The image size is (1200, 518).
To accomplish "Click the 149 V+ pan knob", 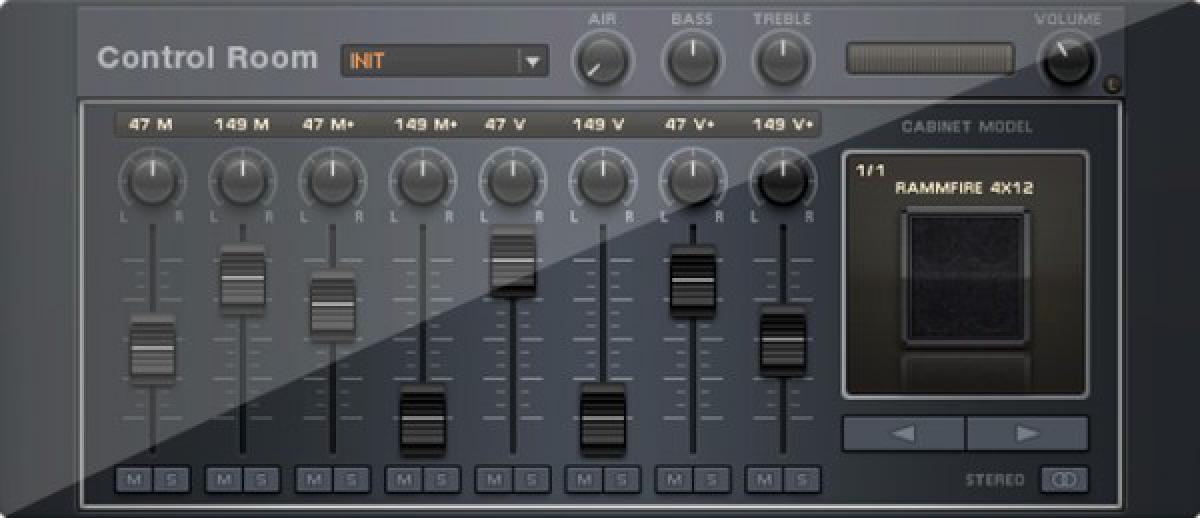I will 782,181.
